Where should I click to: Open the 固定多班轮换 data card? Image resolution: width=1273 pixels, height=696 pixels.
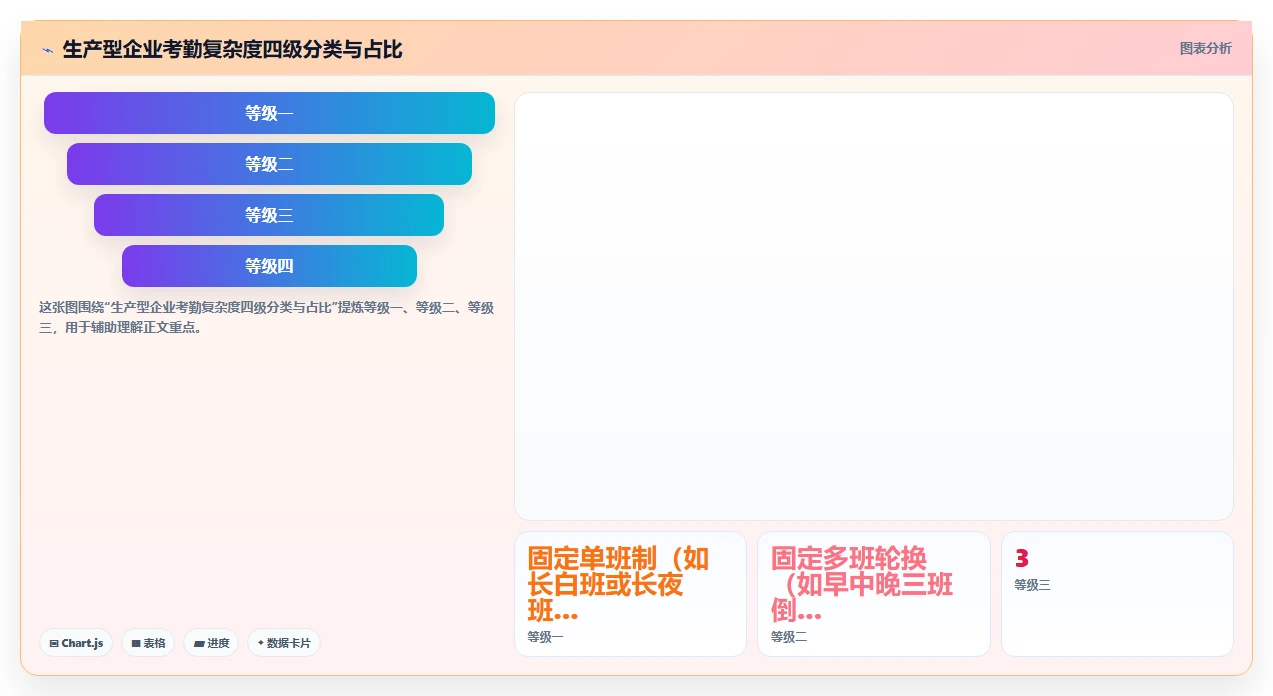coord(874,594)
